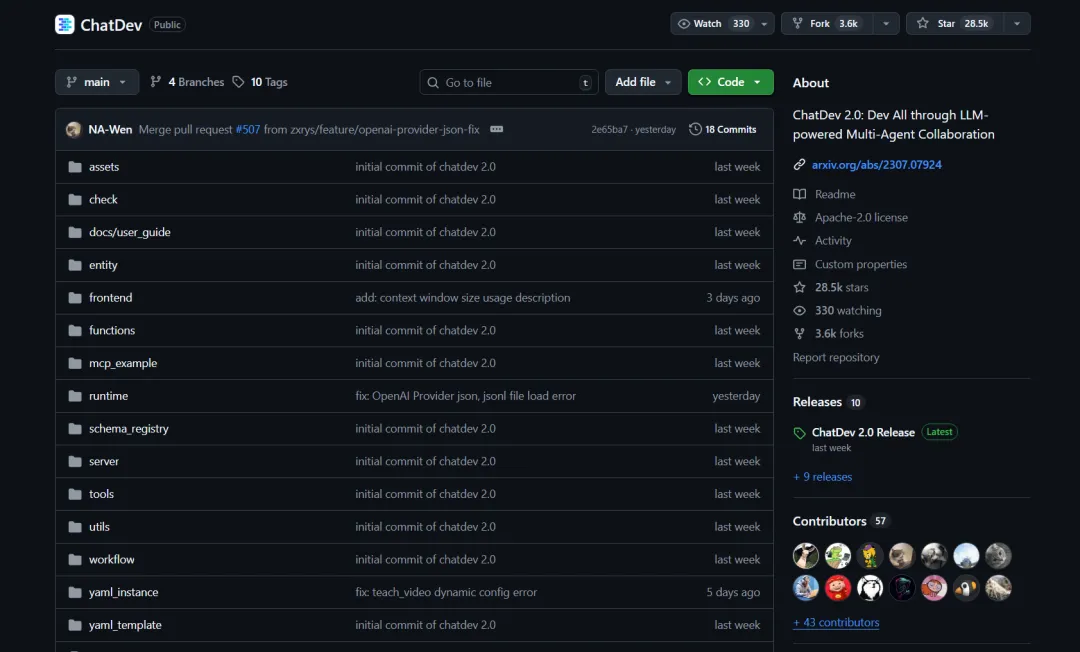Open the runtime folder
The height and width of the screenshot is (652, 1080).
[x=108, y=396]
